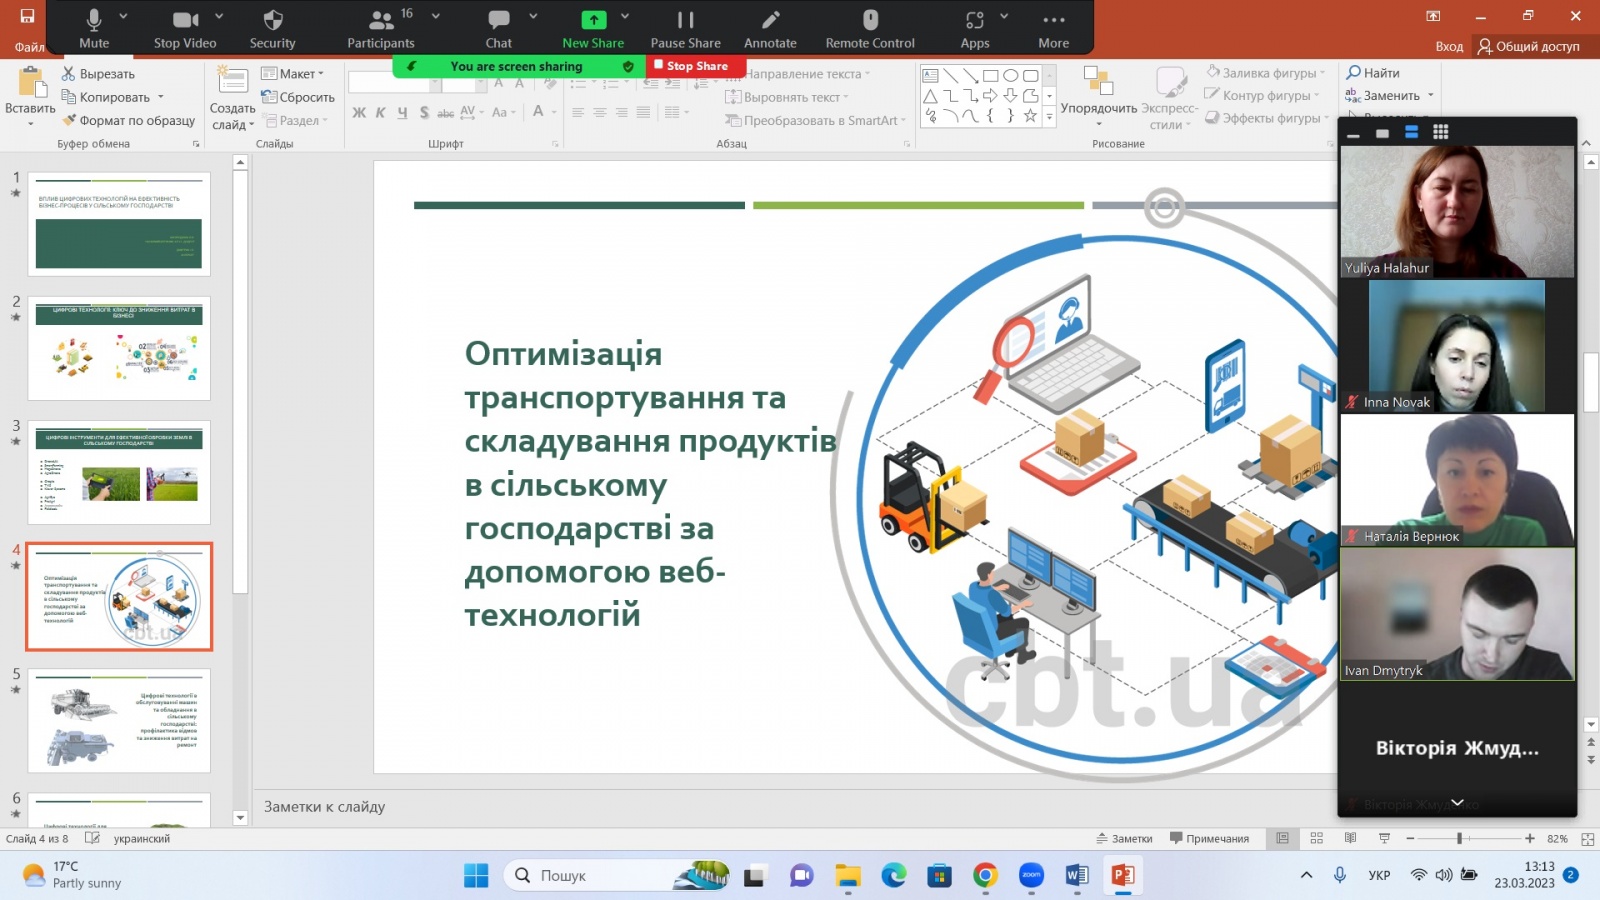Select the star shape in shapes gallery
This screenshot has height=900, width=1600.
pos(1030,116)
